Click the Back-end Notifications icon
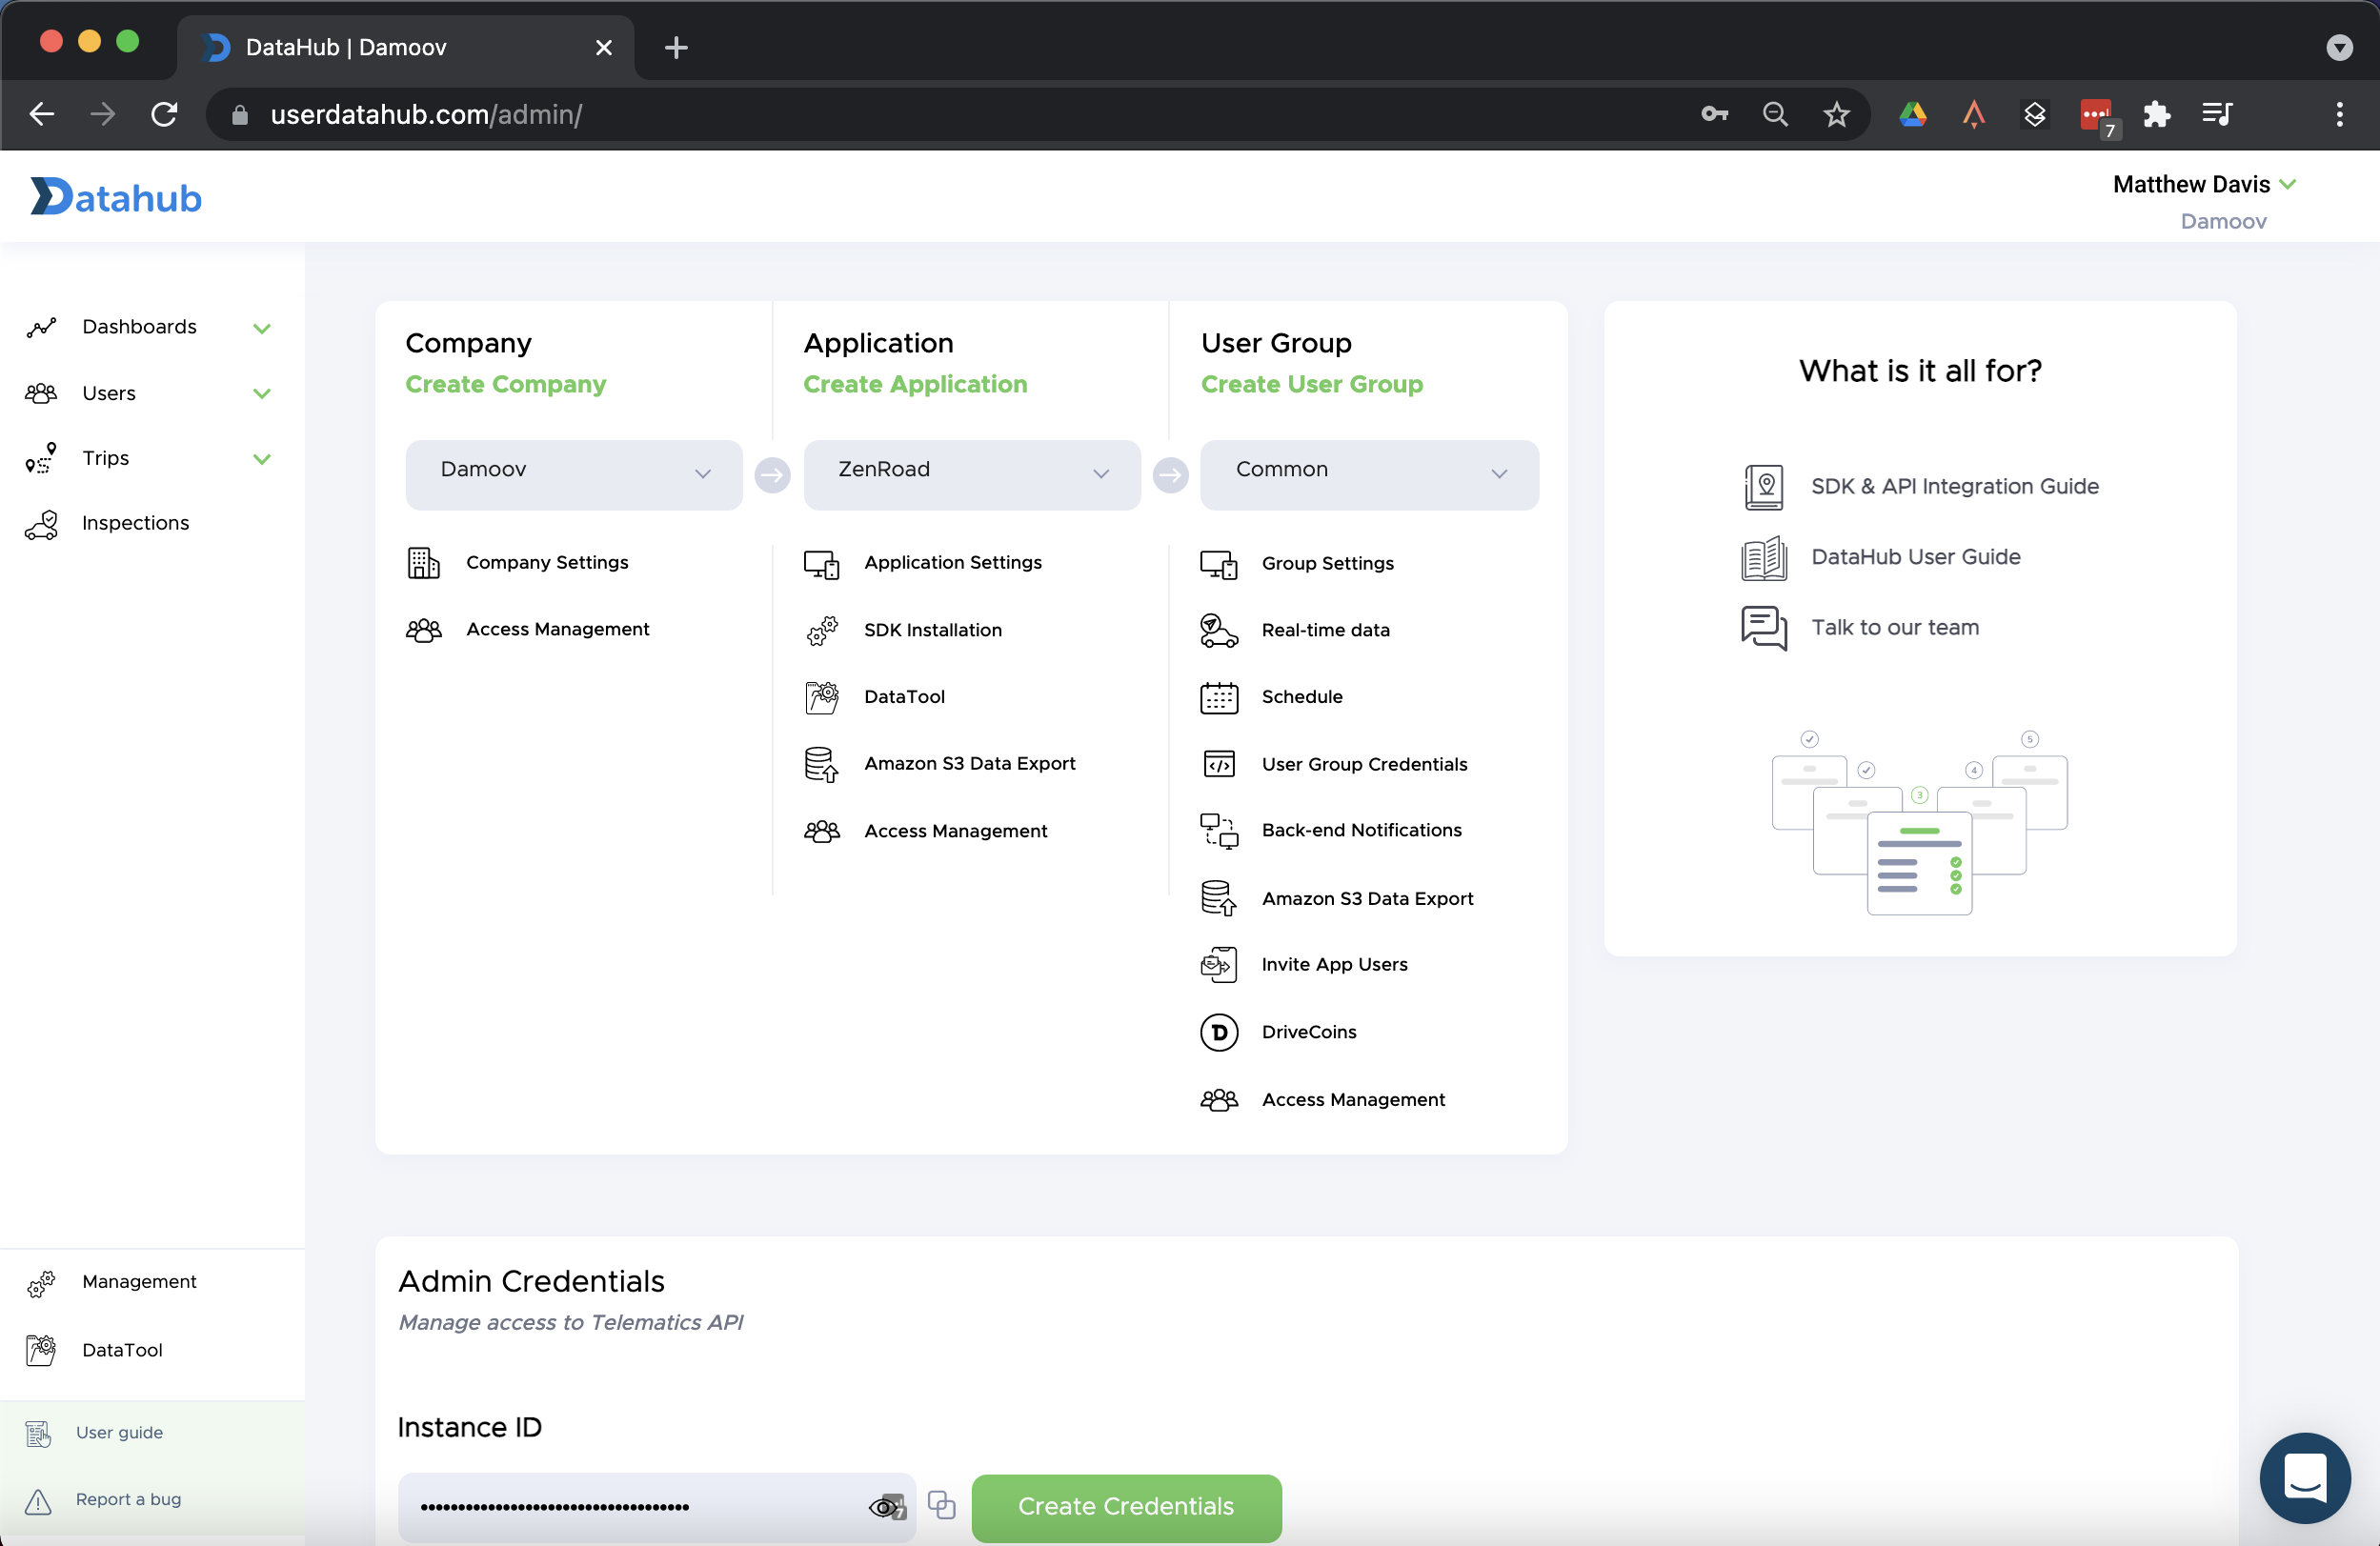This screenshot has width=2380, height=1546. (1219, 830)
